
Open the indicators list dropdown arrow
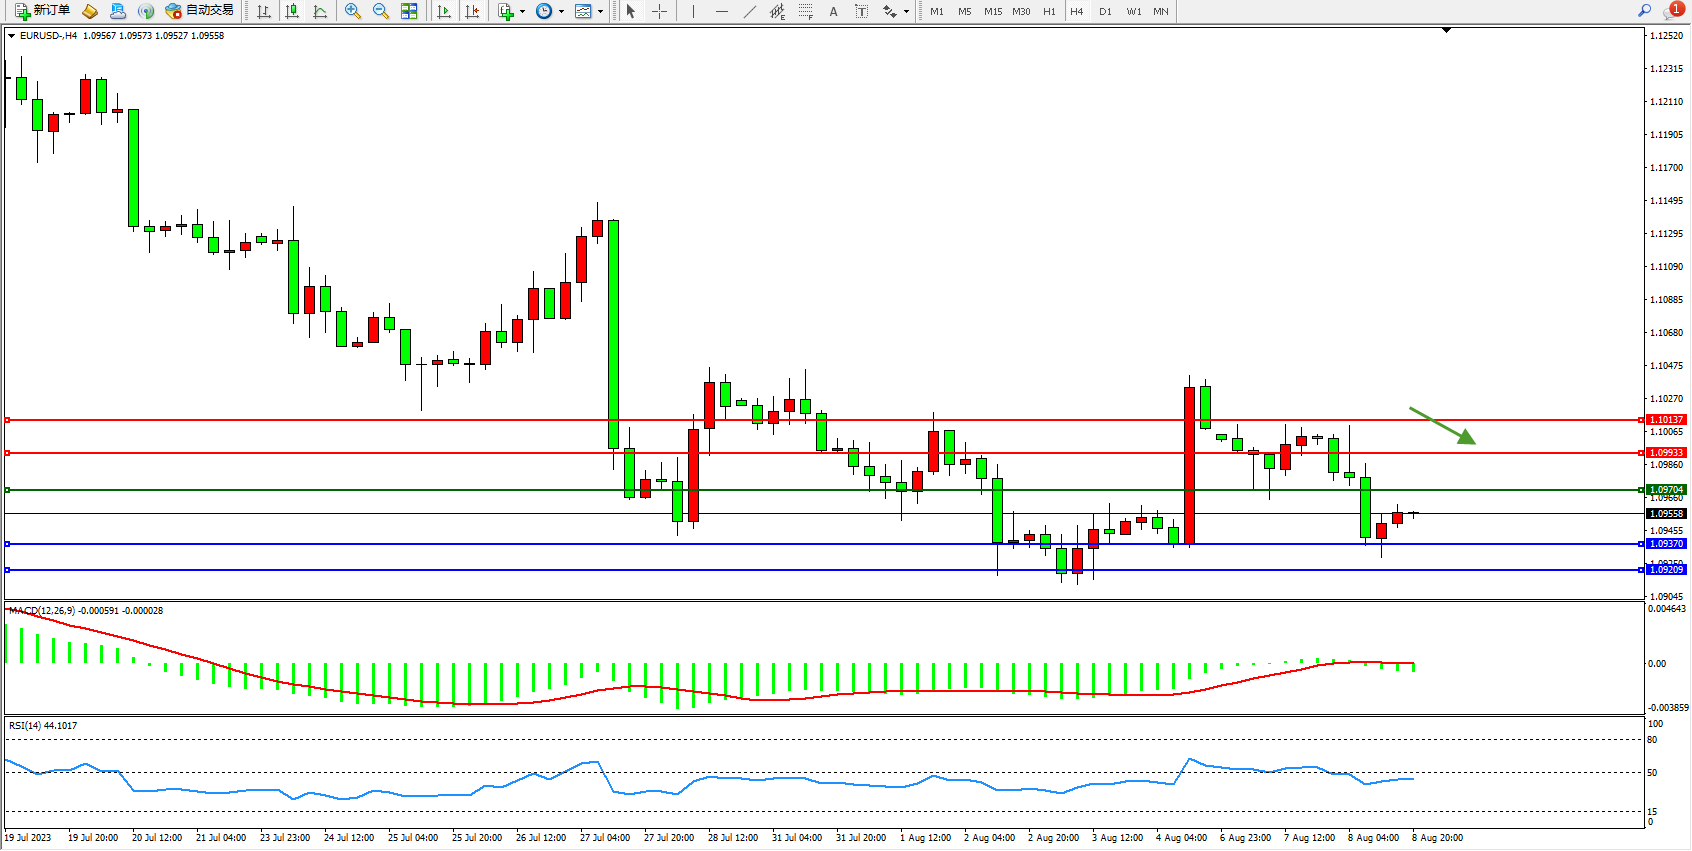pos(522,12)
